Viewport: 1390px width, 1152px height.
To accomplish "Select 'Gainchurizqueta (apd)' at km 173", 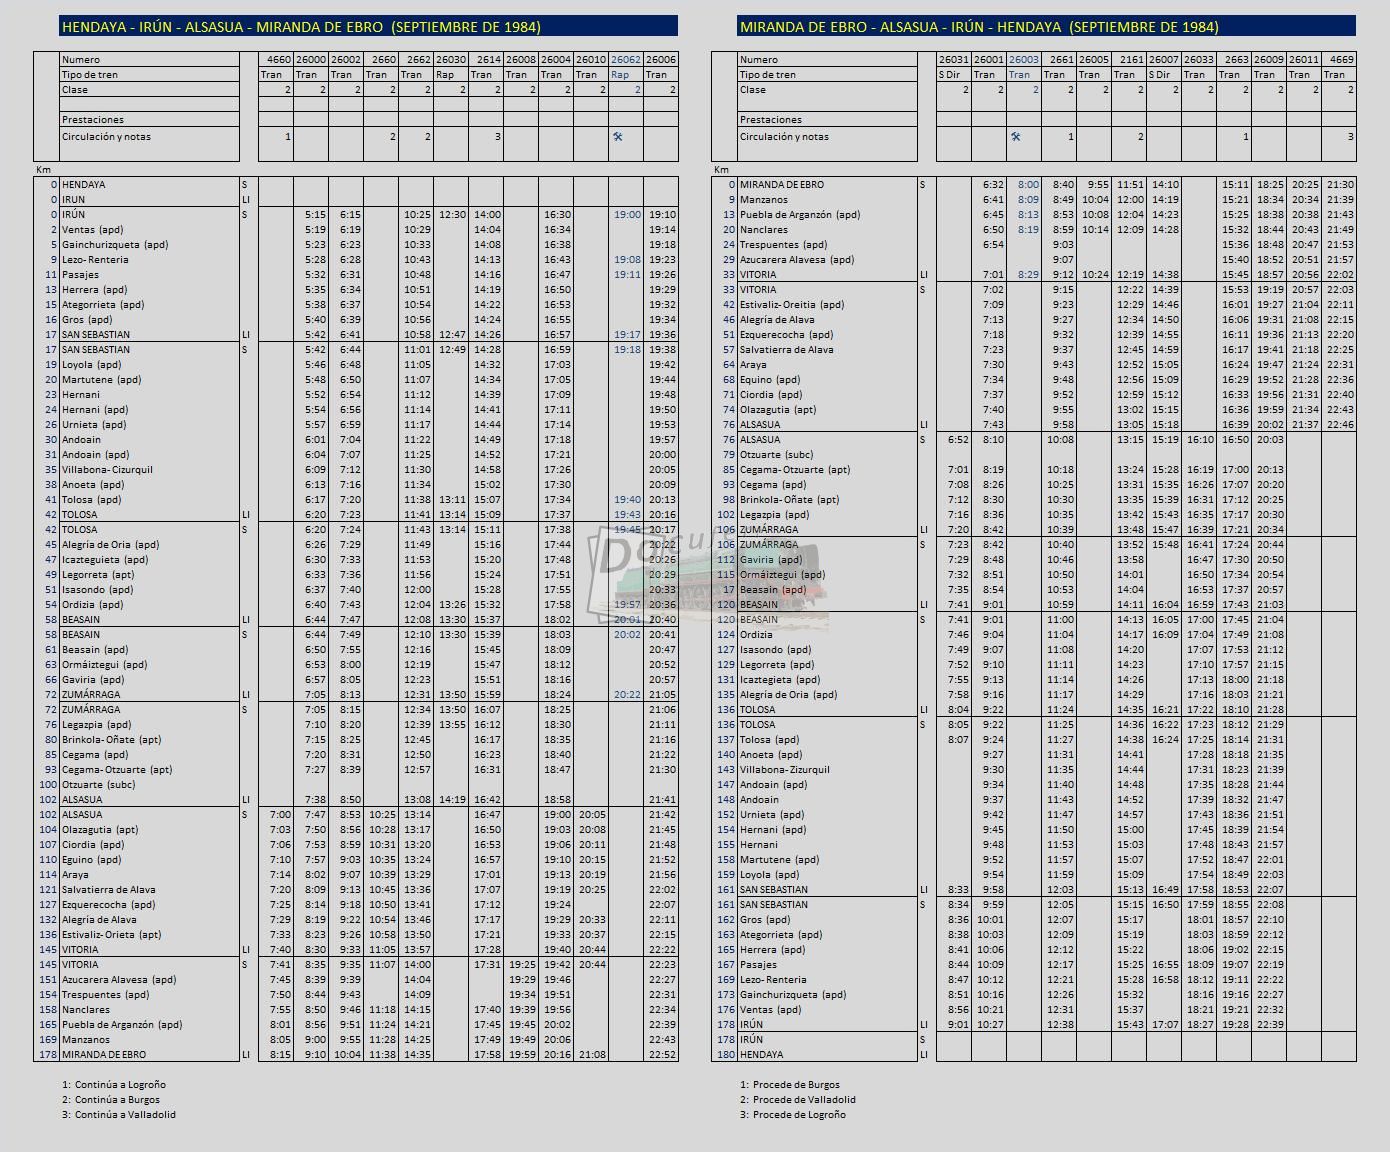I will pyautogui.click(x=793, y=995).
